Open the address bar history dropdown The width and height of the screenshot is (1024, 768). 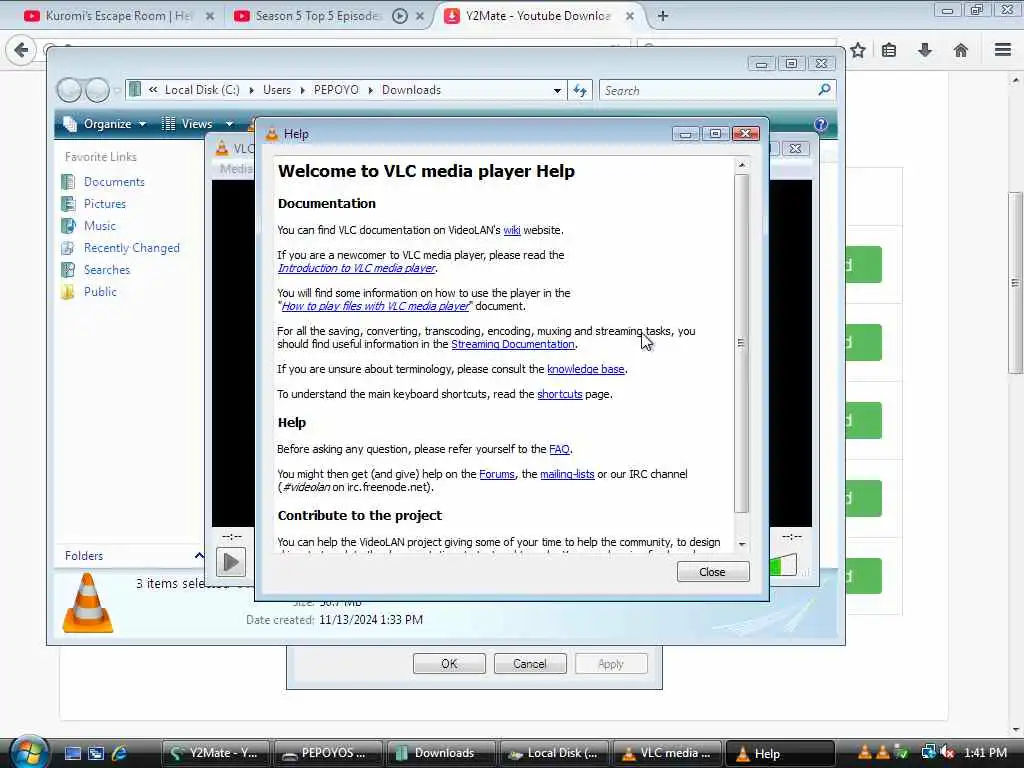(x=557, y=91)
